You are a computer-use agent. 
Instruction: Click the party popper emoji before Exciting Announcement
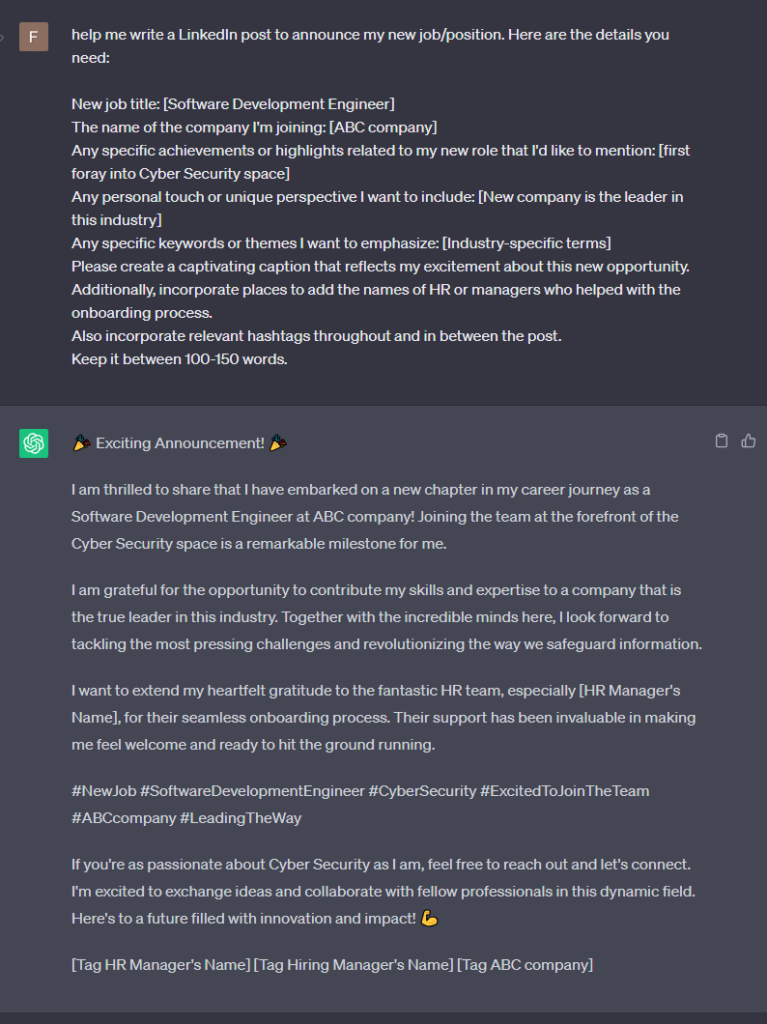(81, 443)
